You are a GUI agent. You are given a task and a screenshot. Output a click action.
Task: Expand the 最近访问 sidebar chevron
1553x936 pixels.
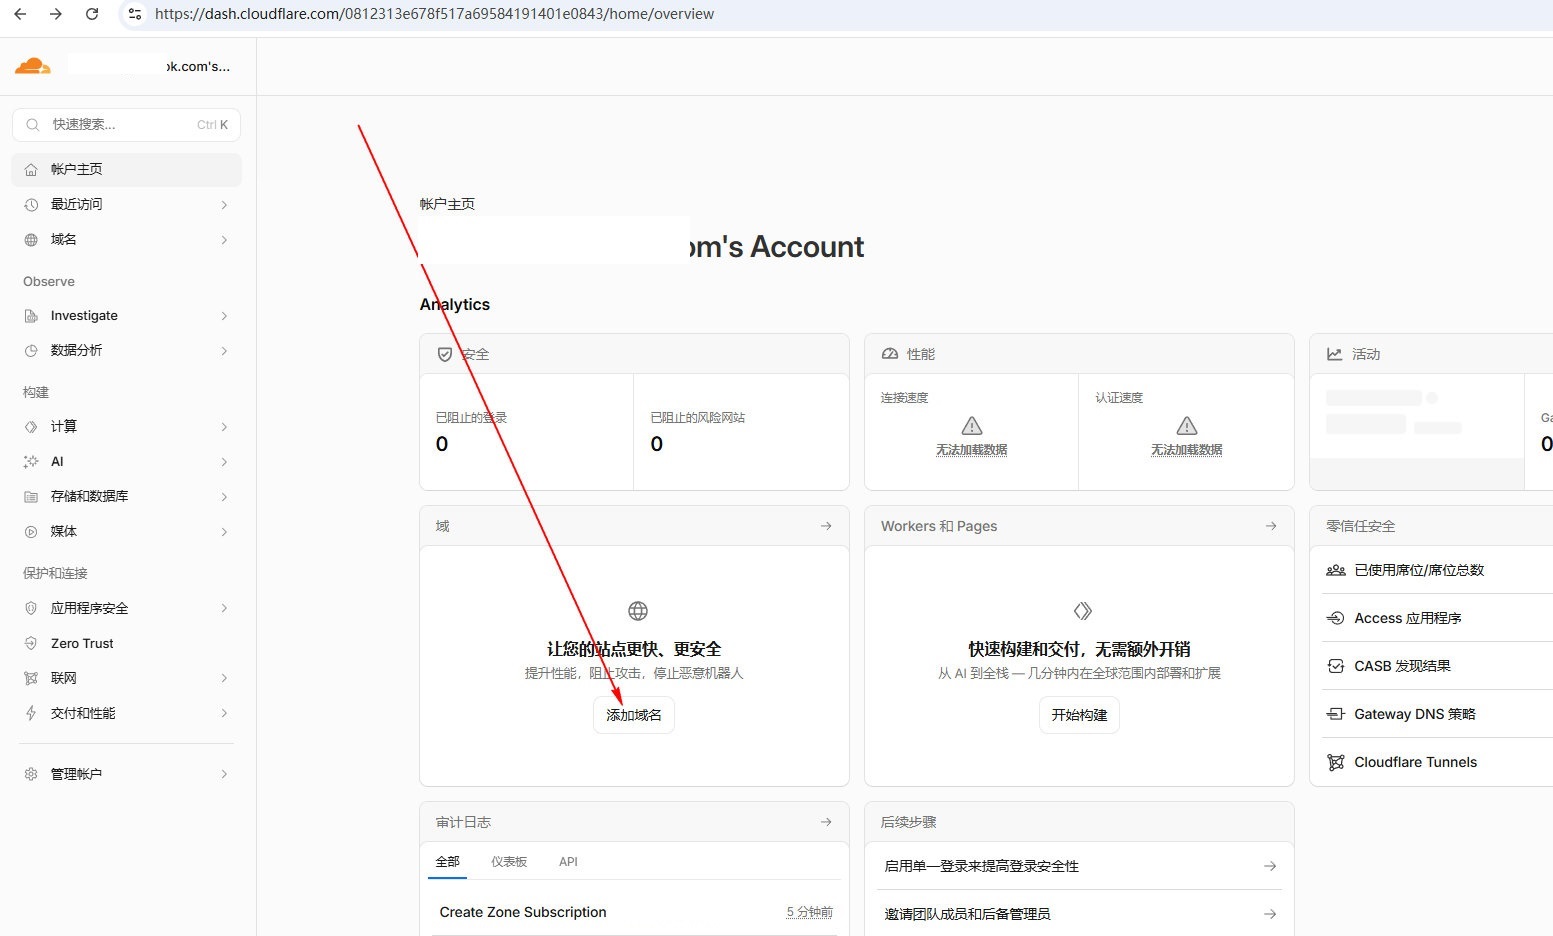click(x=224, y=205)
